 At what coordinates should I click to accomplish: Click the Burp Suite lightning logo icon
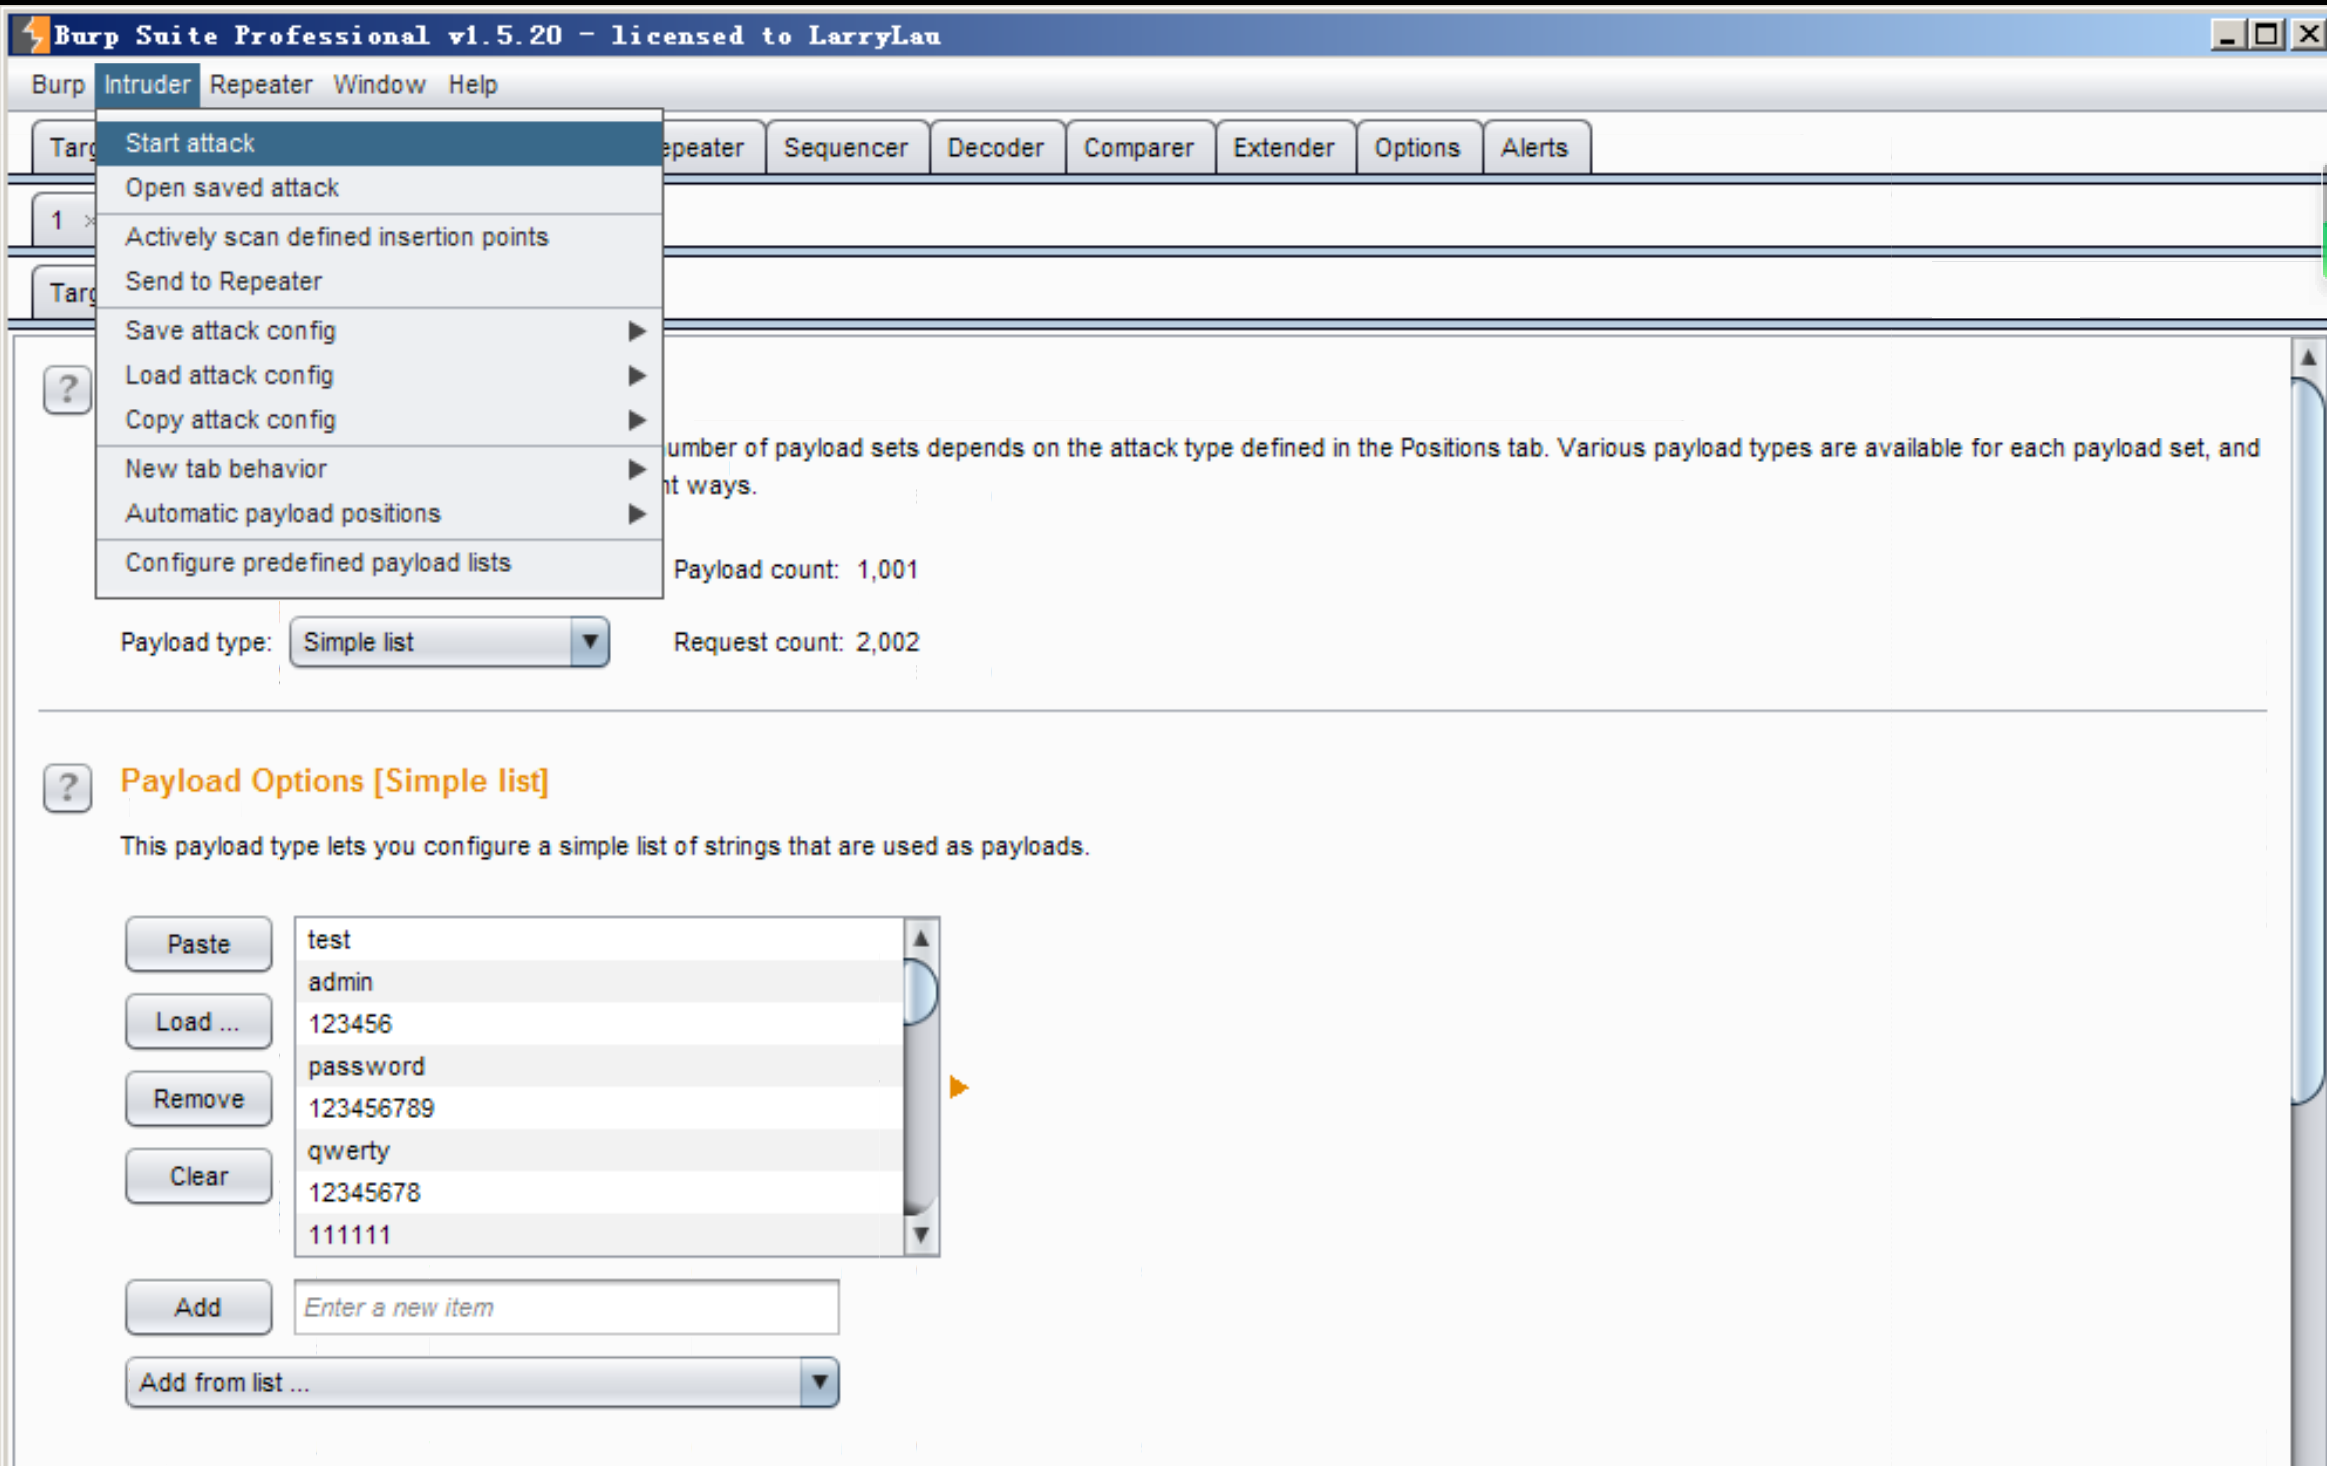tap(33, 35)
